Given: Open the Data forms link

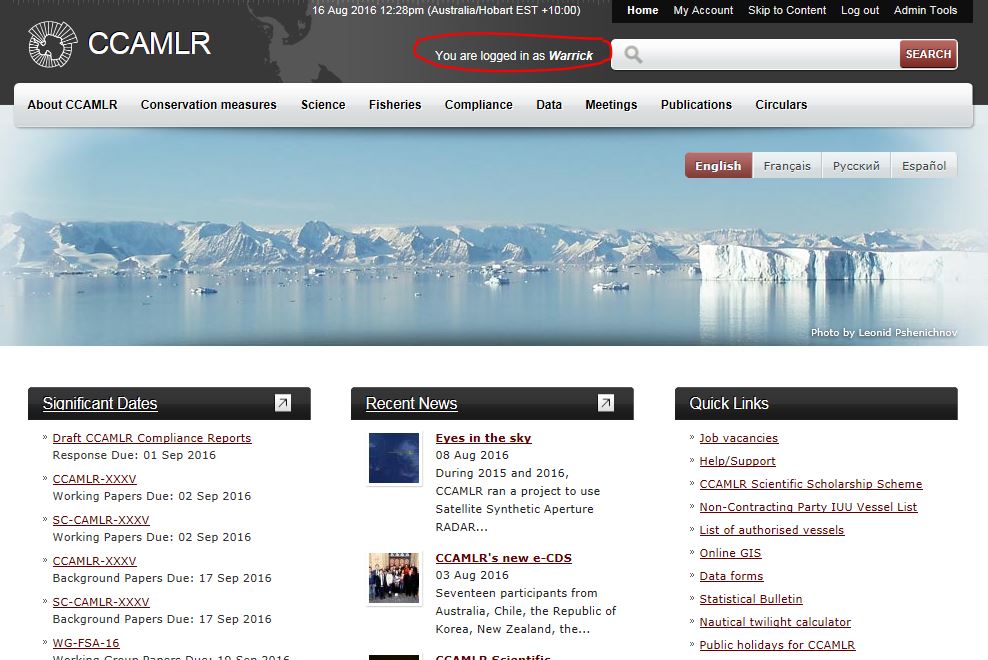Looking at the screenshot, I should [x=731, y=576].
